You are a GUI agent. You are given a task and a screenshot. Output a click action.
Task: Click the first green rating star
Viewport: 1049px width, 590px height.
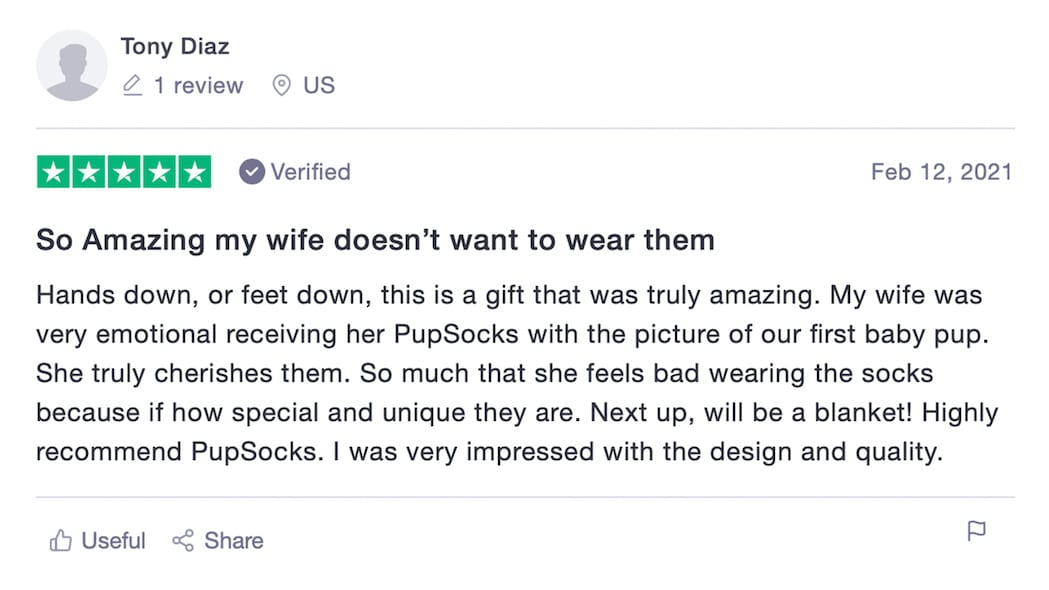pyautogui.click(x=54, y=172)
